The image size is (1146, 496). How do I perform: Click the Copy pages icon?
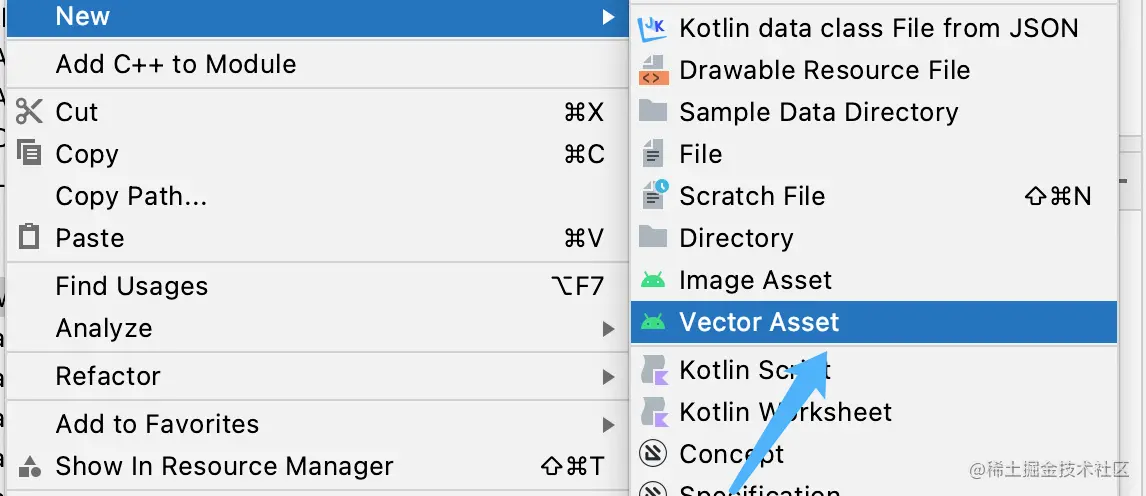29,153
